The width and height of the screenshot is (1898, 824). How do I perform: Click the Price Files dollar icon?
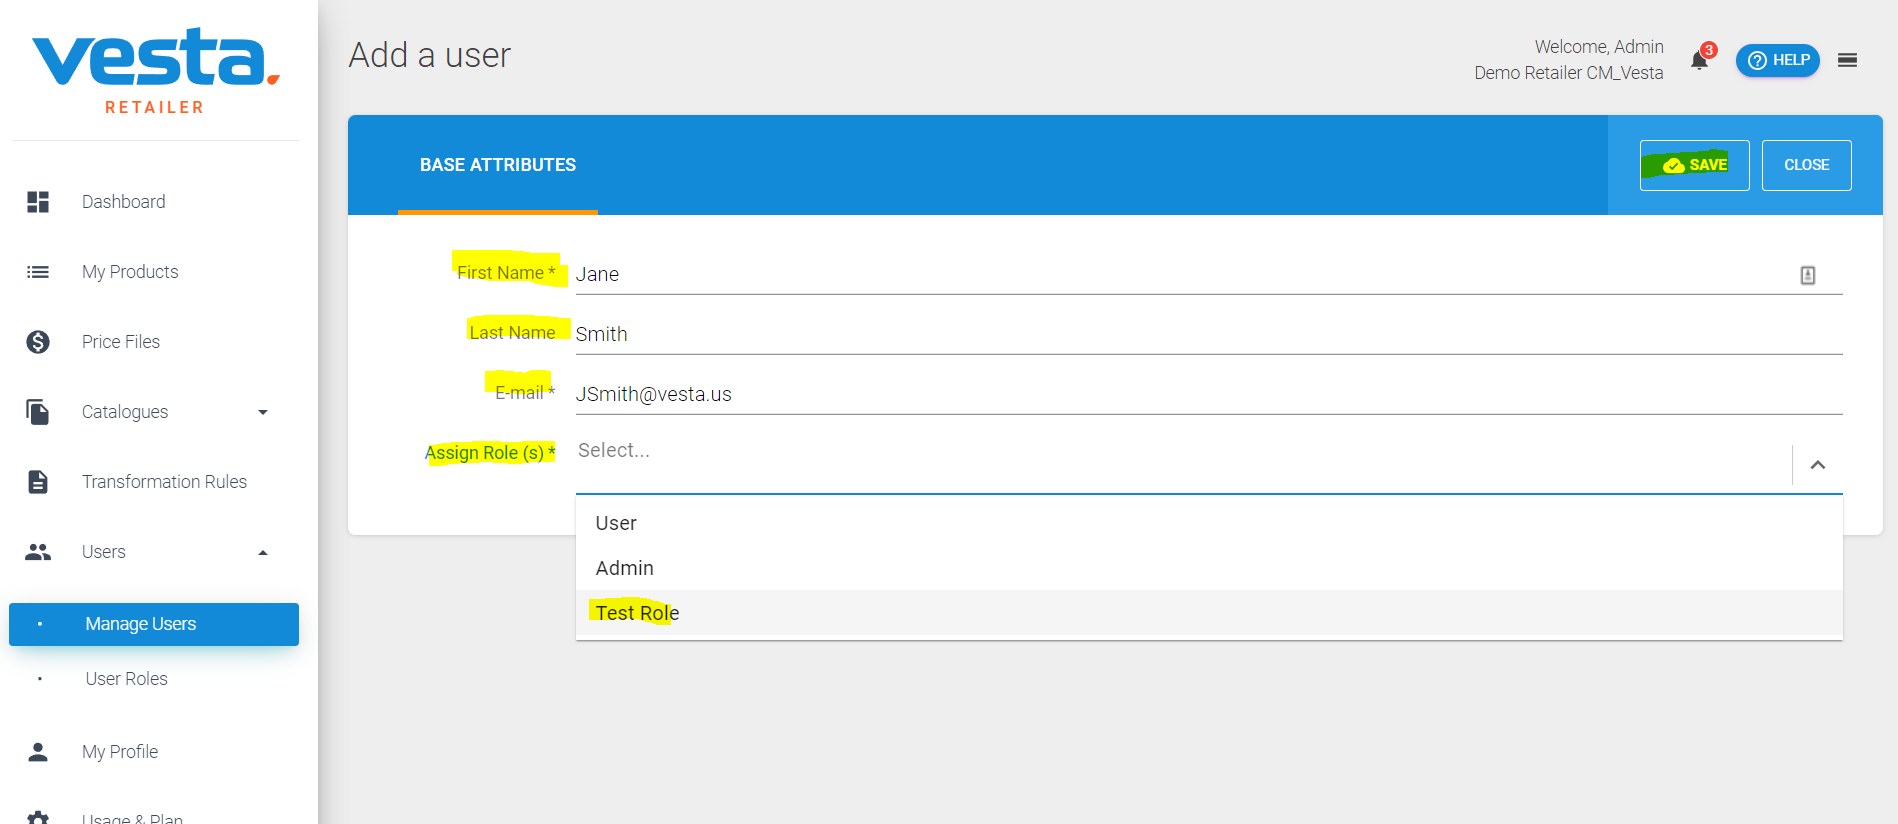click(x=38, y=342)
